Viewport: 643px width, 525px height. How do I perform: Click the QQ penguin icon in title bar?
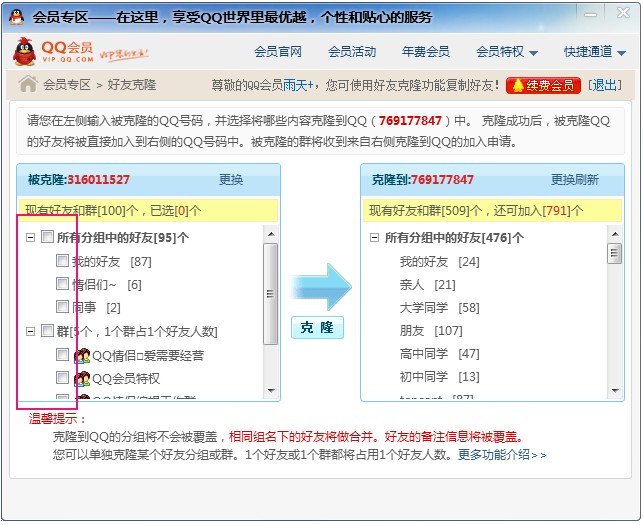pyautogui.click(x=16, y=17)
